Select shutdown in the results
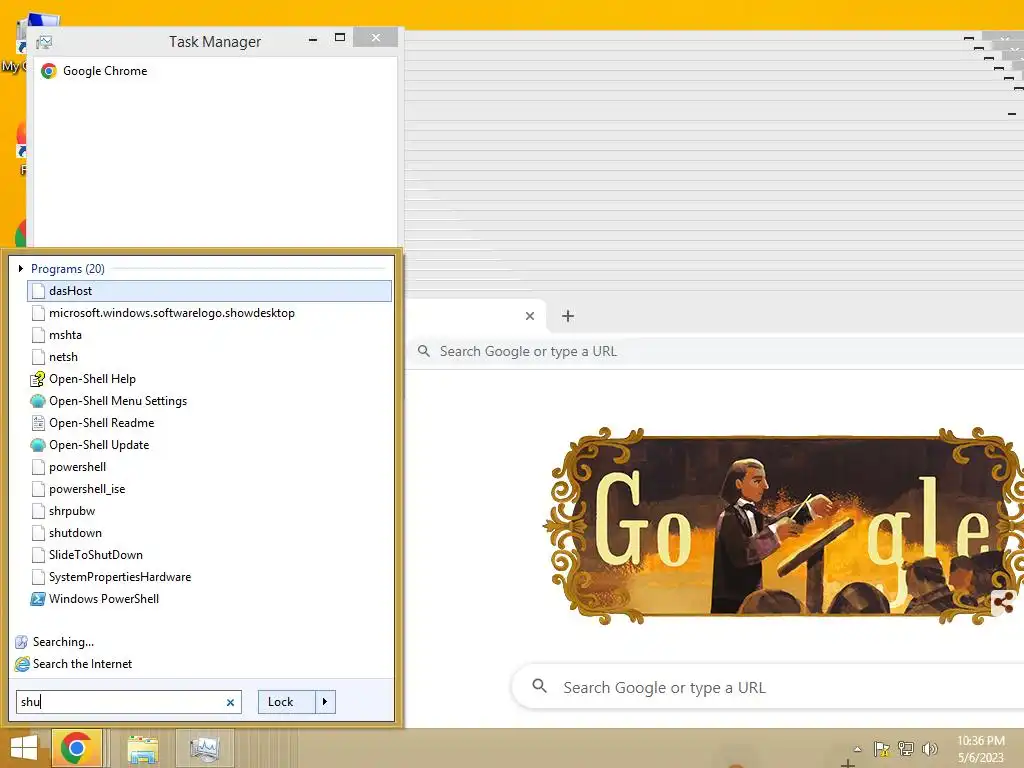This screenshot has width=1024, height=768. coord(210,533)
